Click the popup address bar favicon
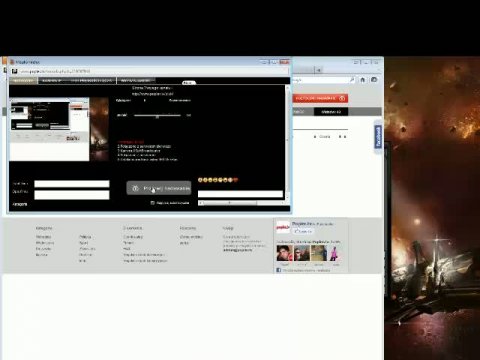 click(15, 71)
